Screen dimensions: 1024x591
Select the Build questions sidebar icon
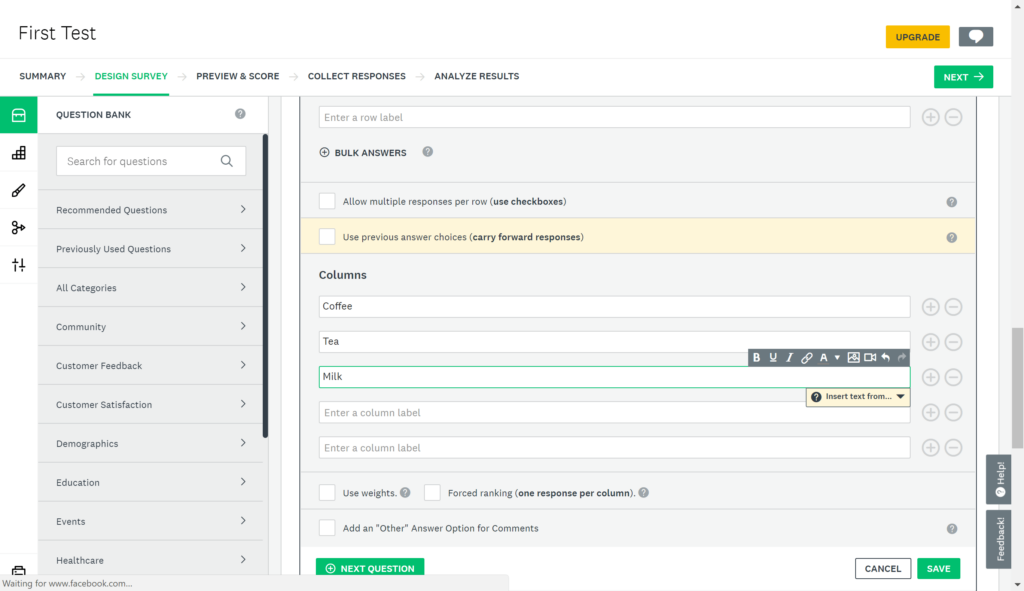tap(17, 152)
